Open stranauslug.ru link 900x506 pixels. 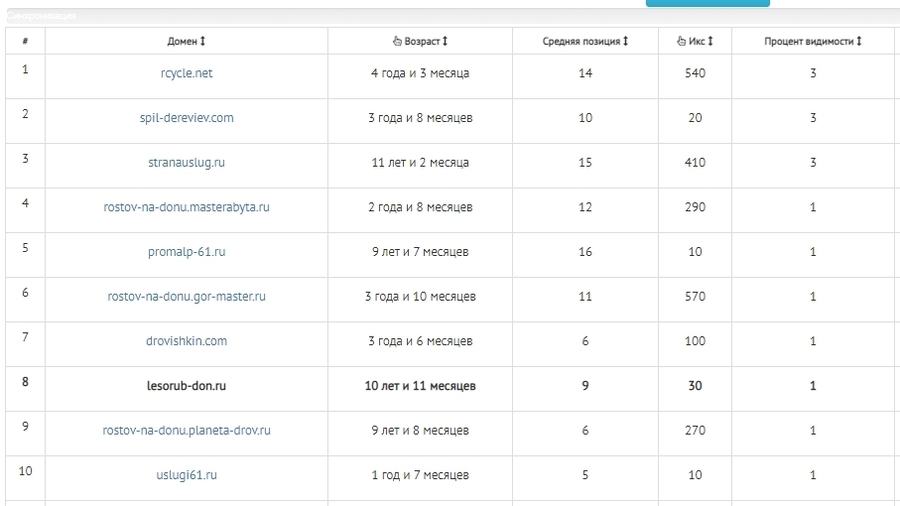tap(187, 163)
